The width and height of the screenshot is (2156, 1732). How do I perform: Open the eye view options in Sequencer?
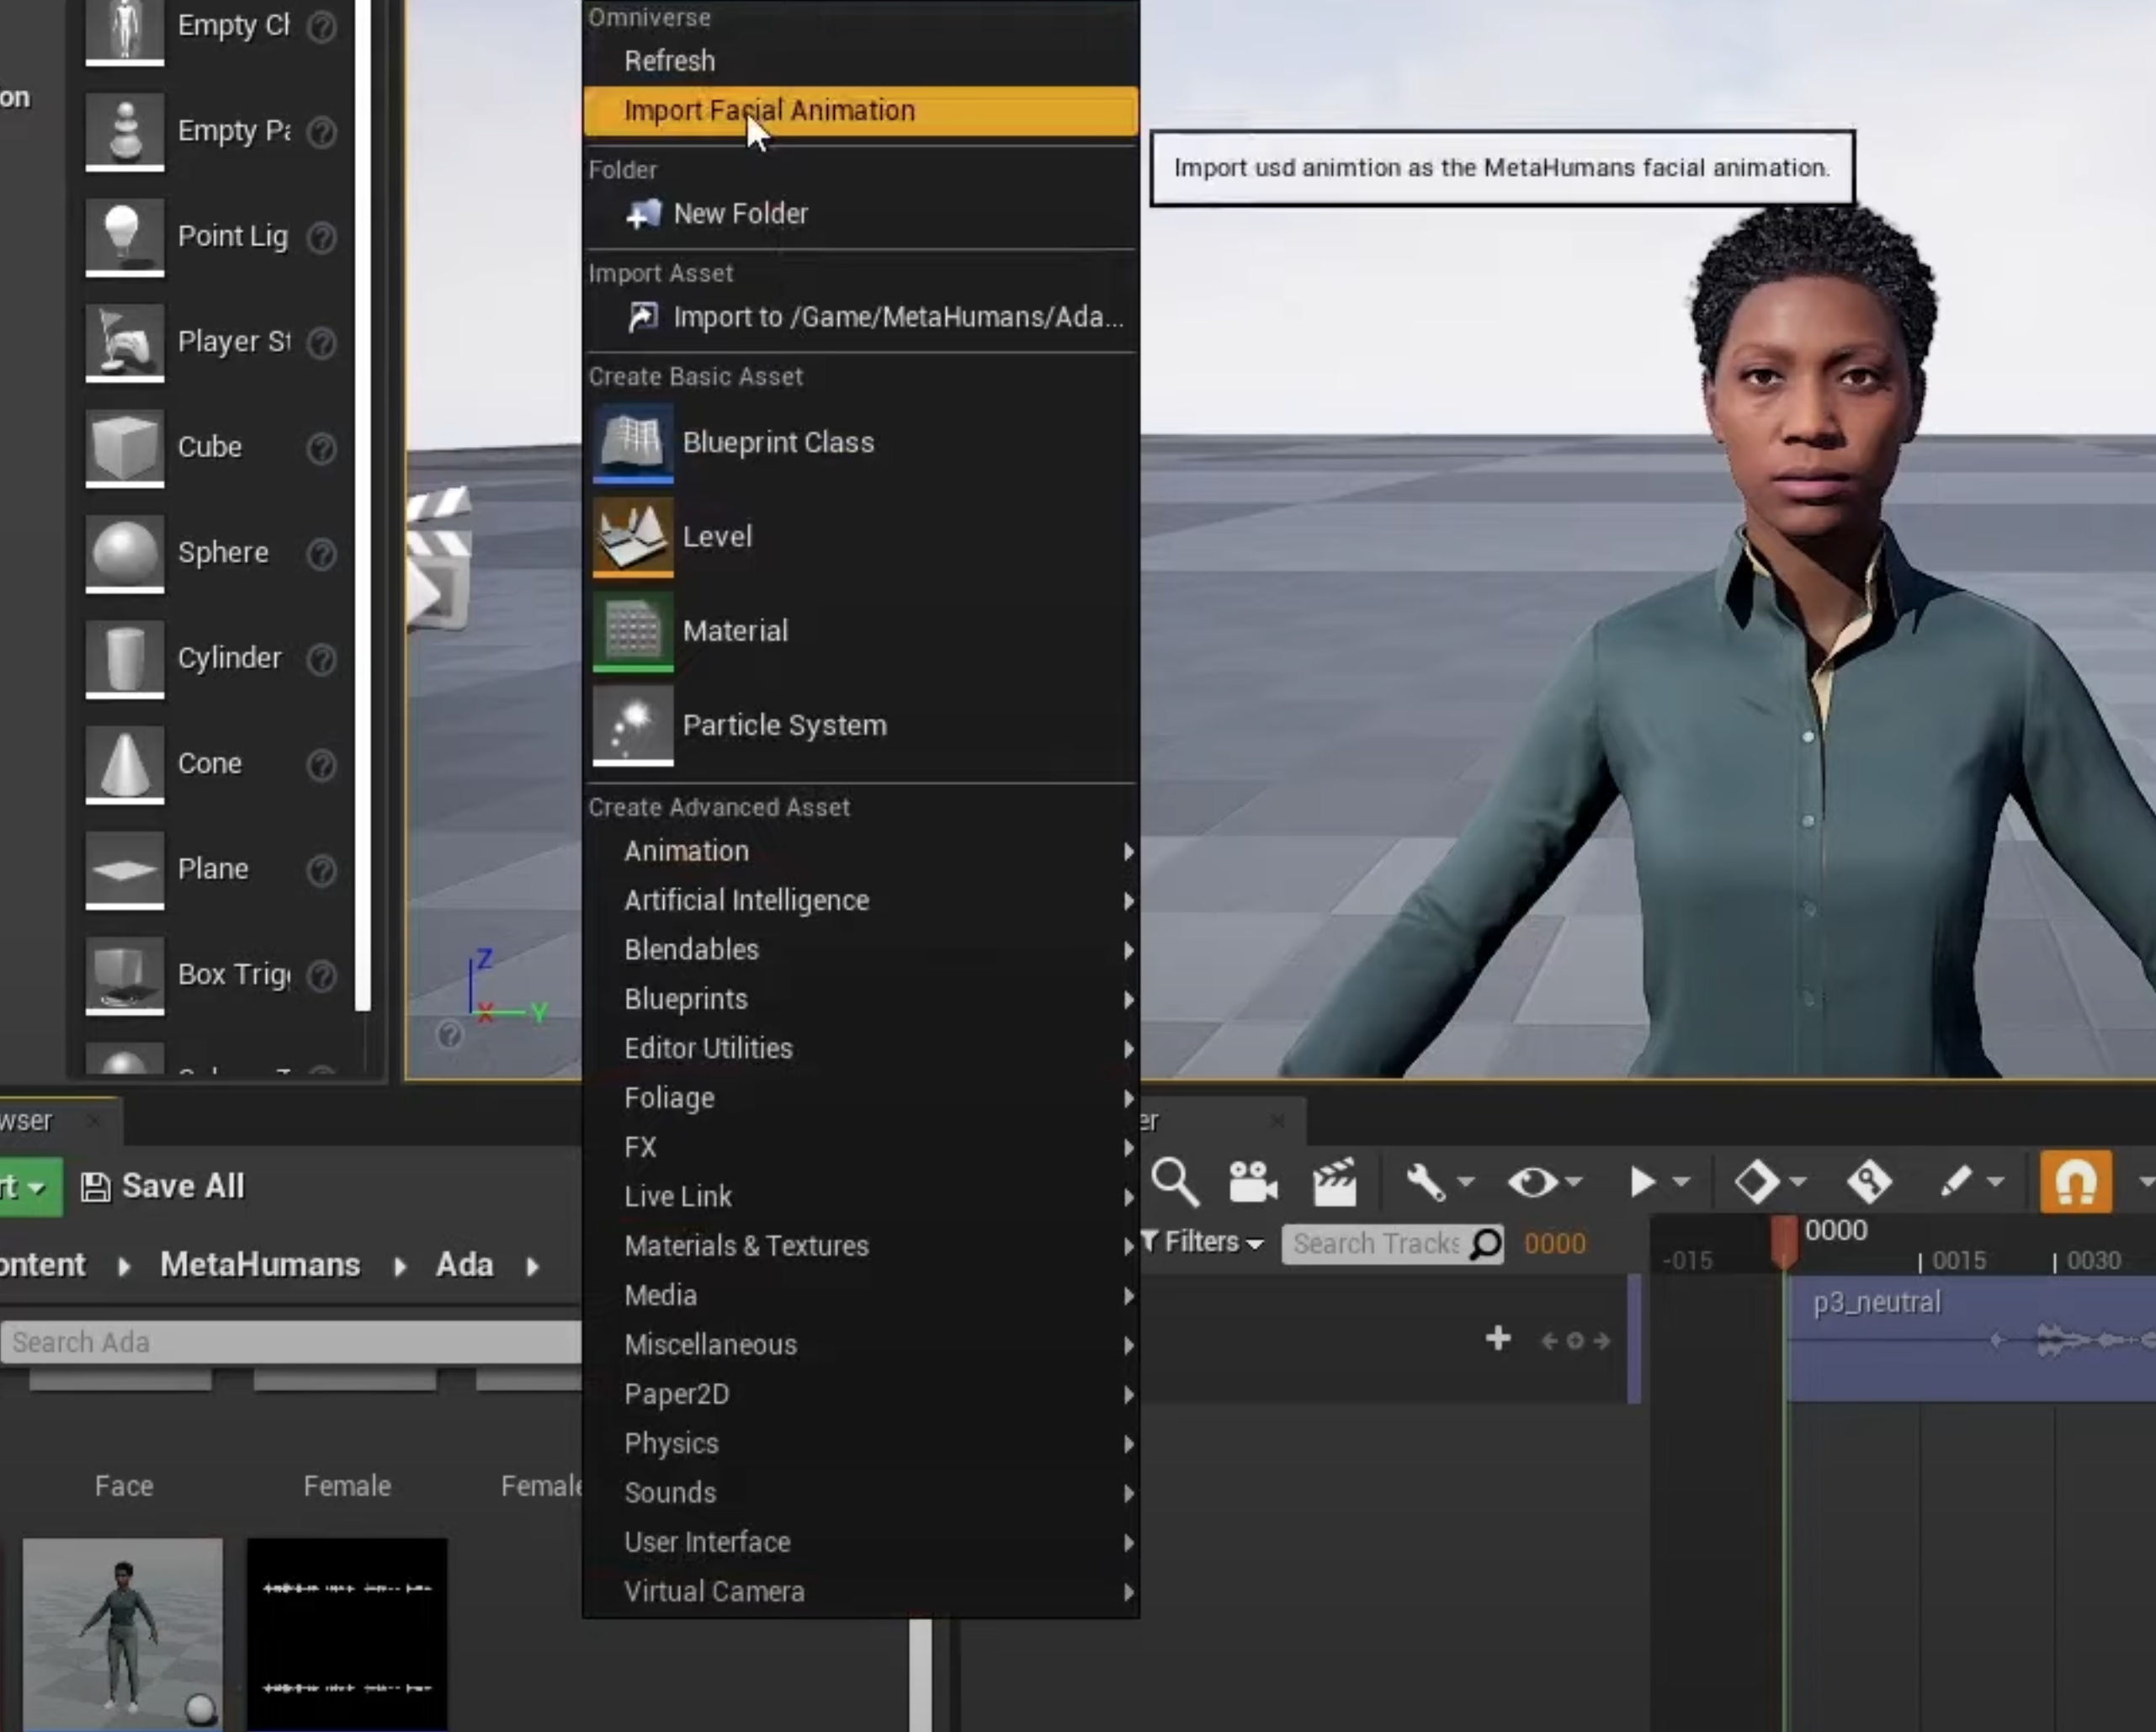(x=1532, y=1182)
